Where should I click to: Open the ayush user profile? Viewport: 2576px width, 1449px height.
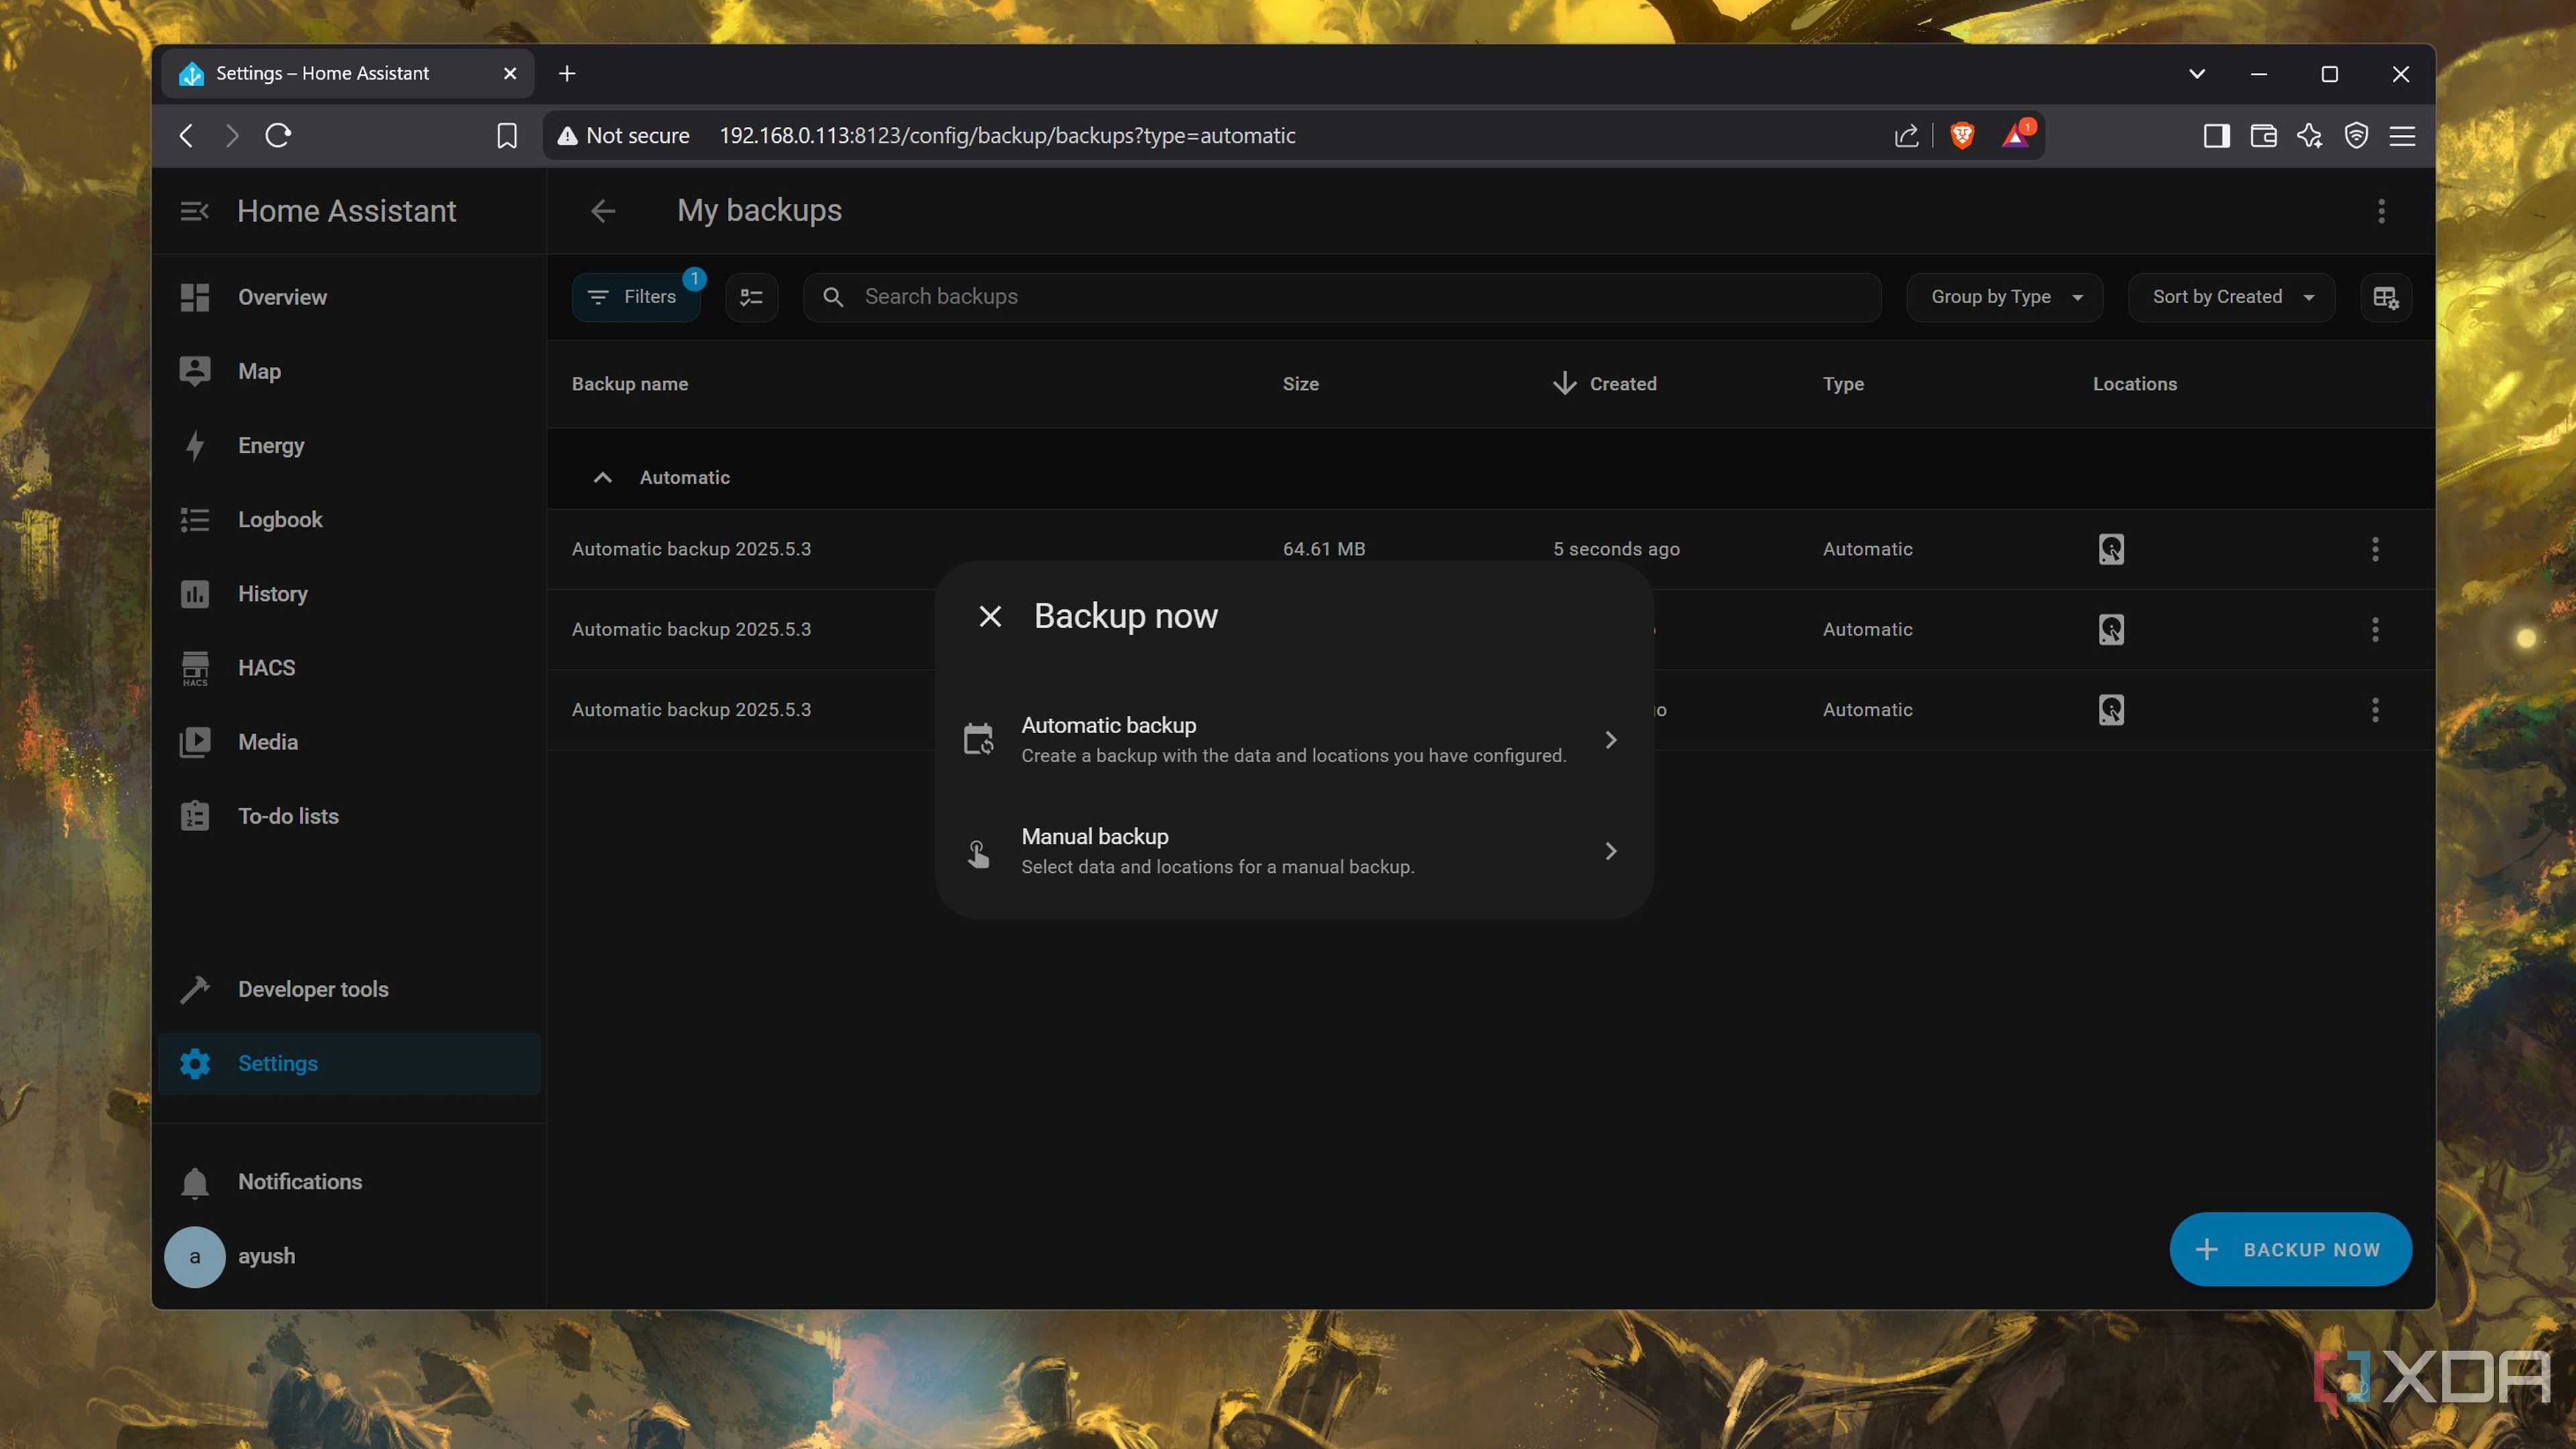[x=348, y=1256]
